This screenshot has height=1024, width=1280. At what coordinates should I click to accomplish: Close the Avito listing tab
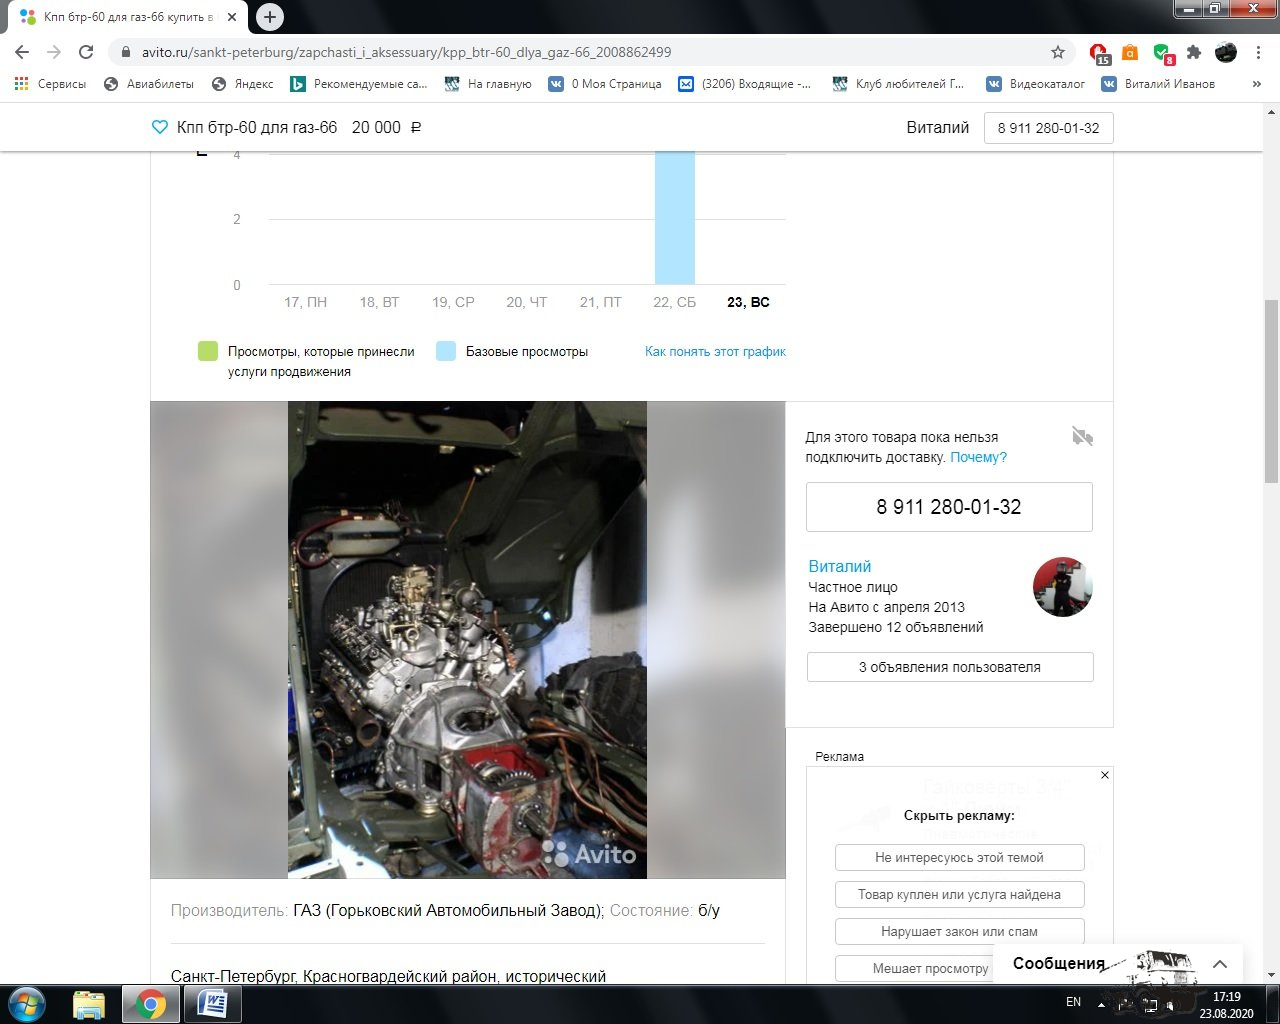(x=232, y=17)
